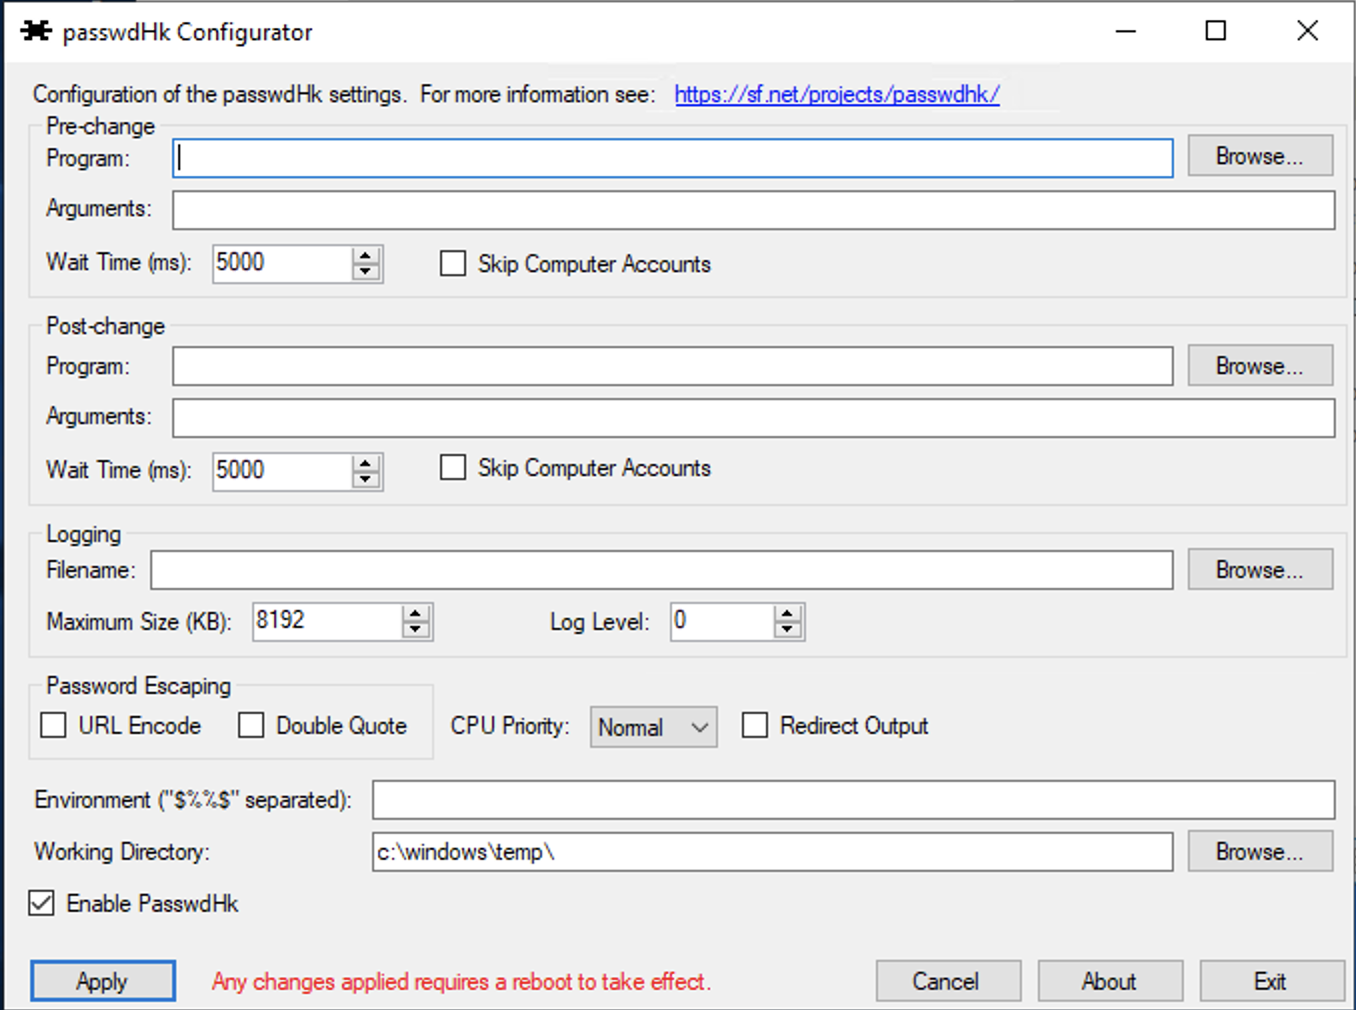
Task: Uncheck the Enable PasswdHk checkbox
Action: (42, 904)
